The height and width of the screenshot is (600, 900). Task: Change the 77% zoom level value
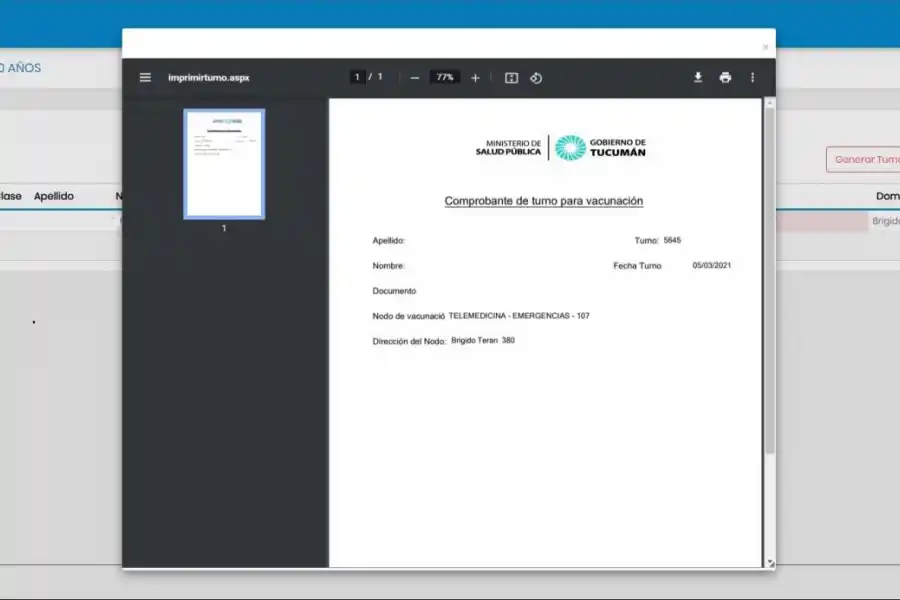click(443, 77)
